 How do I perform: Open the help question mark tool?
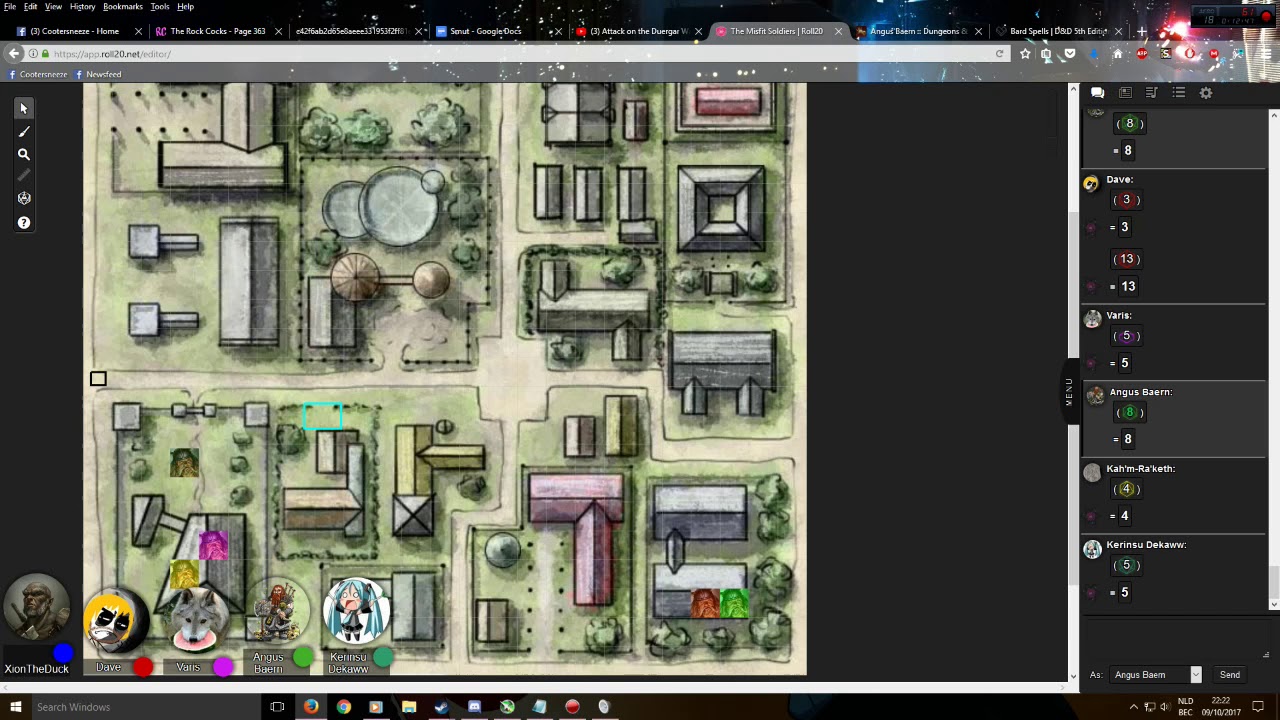tap(24, 222)
